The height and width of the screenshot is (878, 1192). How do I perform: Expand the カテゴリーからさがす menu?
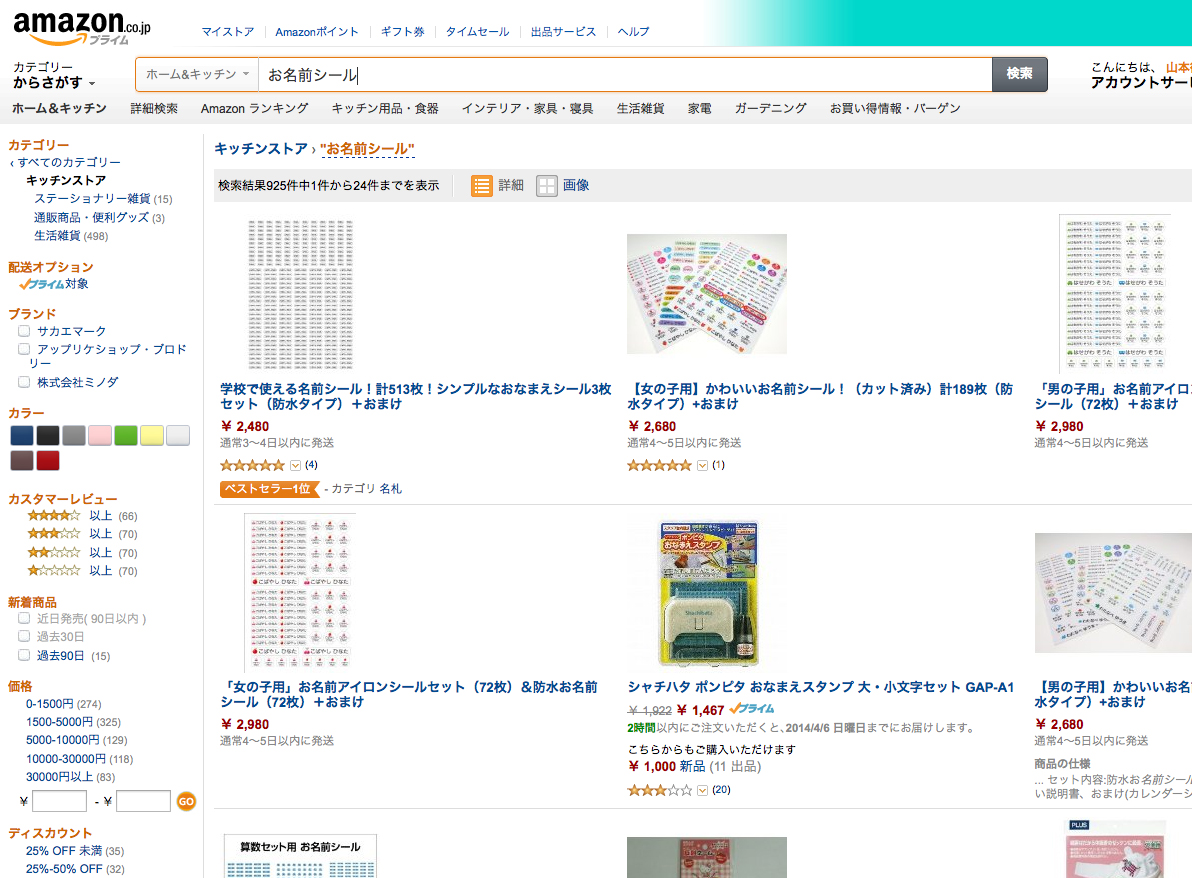click(54, 75)
